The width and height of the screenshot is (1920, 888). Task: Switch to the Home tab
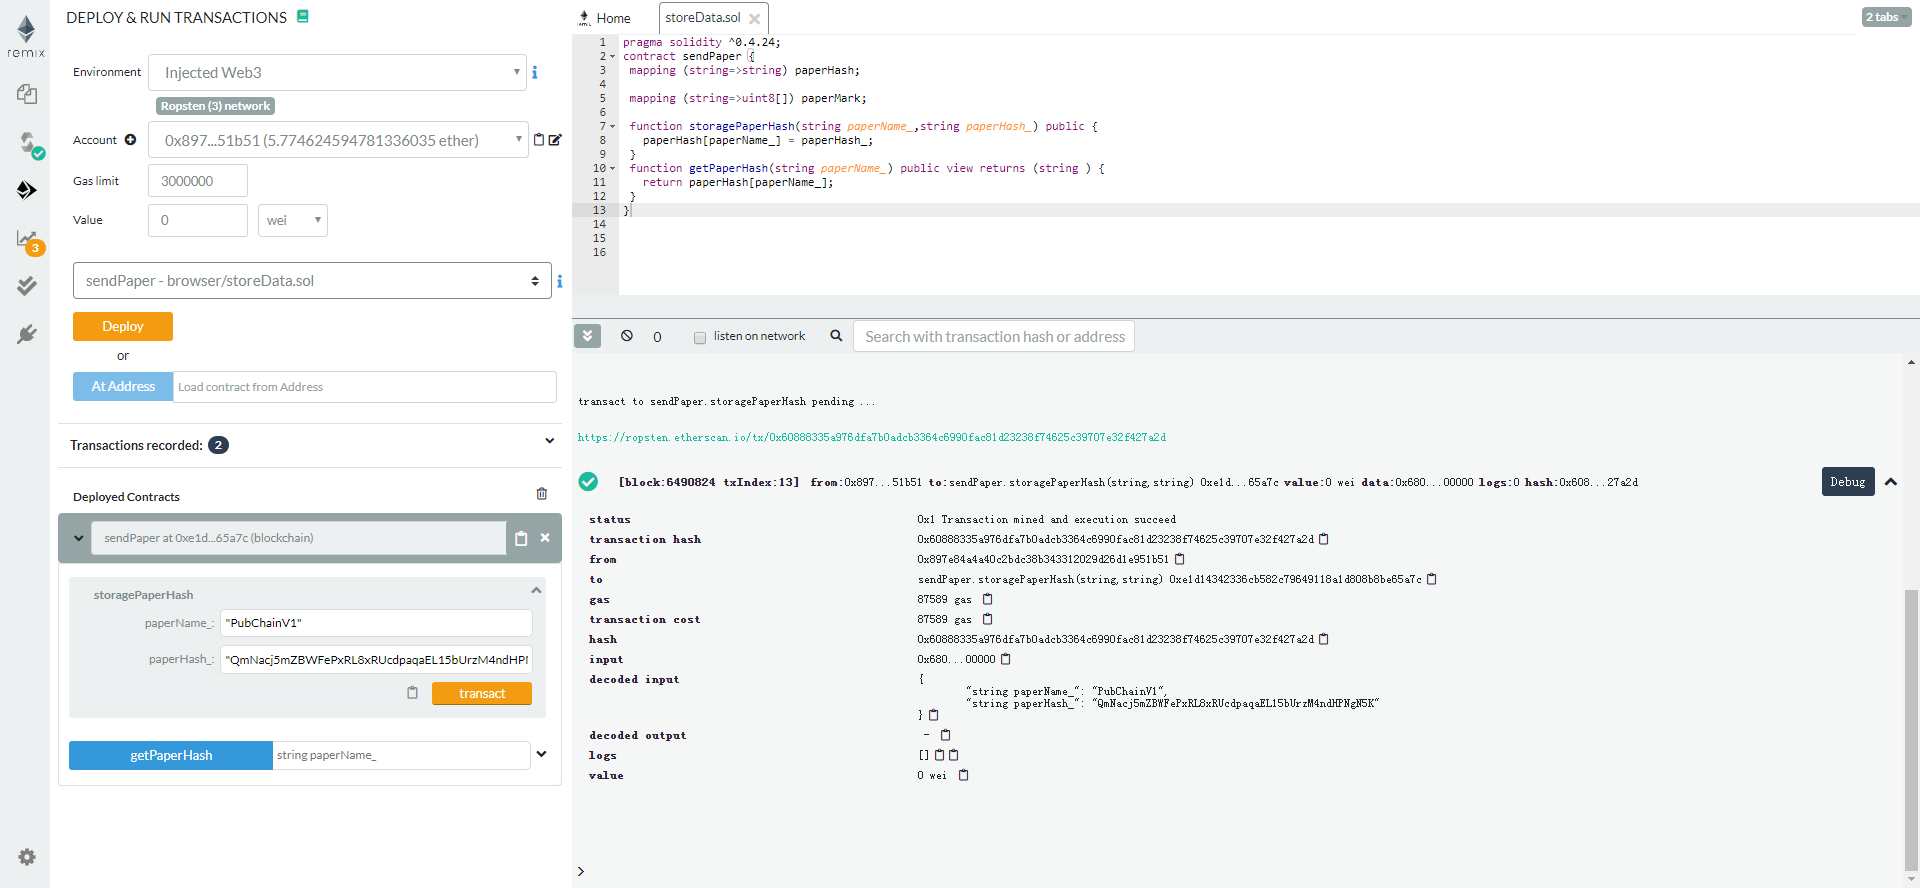coord(605,18)
